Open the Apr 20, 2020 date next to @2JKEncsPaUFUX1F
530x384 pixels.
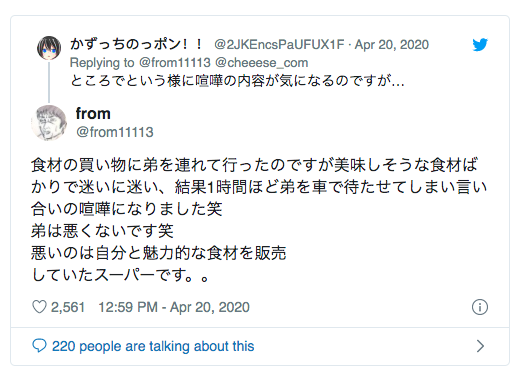coord(391,45)
